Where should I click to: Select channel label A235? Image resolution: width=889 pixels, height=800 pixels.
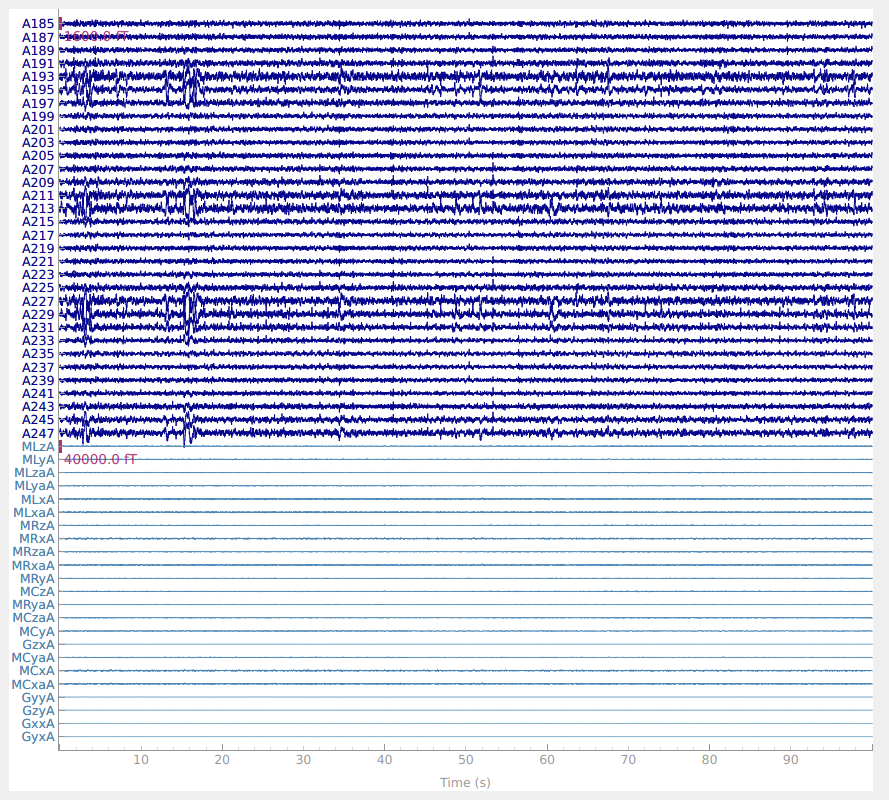click(x=38, y=354)
